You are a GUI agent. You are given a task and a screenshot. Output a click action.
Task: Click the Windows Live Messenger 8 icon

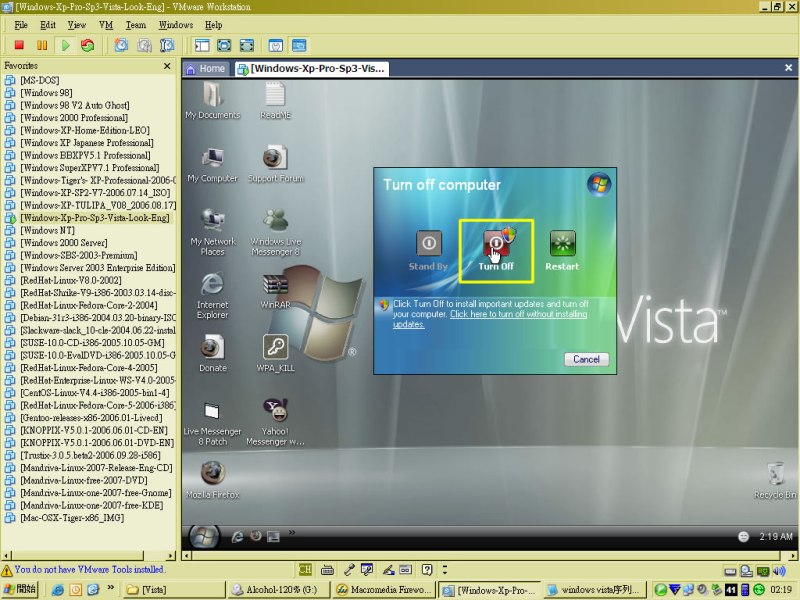pos(276,232)
